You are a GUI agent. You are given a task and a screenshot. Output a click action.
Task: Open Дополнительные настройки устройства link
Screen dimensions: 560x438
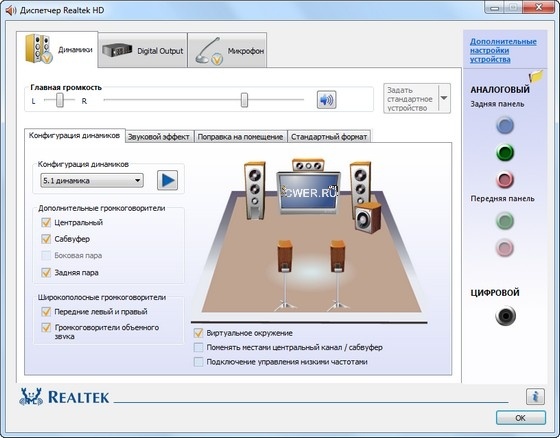tap(503, 50)
